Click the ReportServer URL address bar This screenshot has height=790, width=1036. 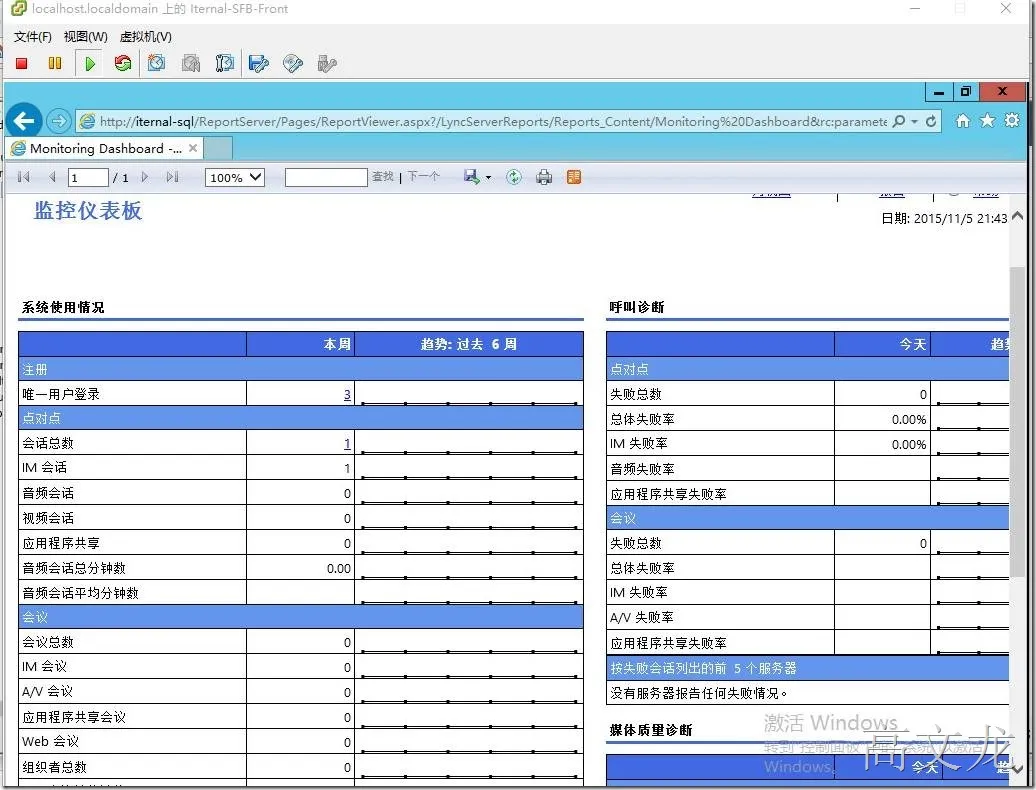(492, 122)
